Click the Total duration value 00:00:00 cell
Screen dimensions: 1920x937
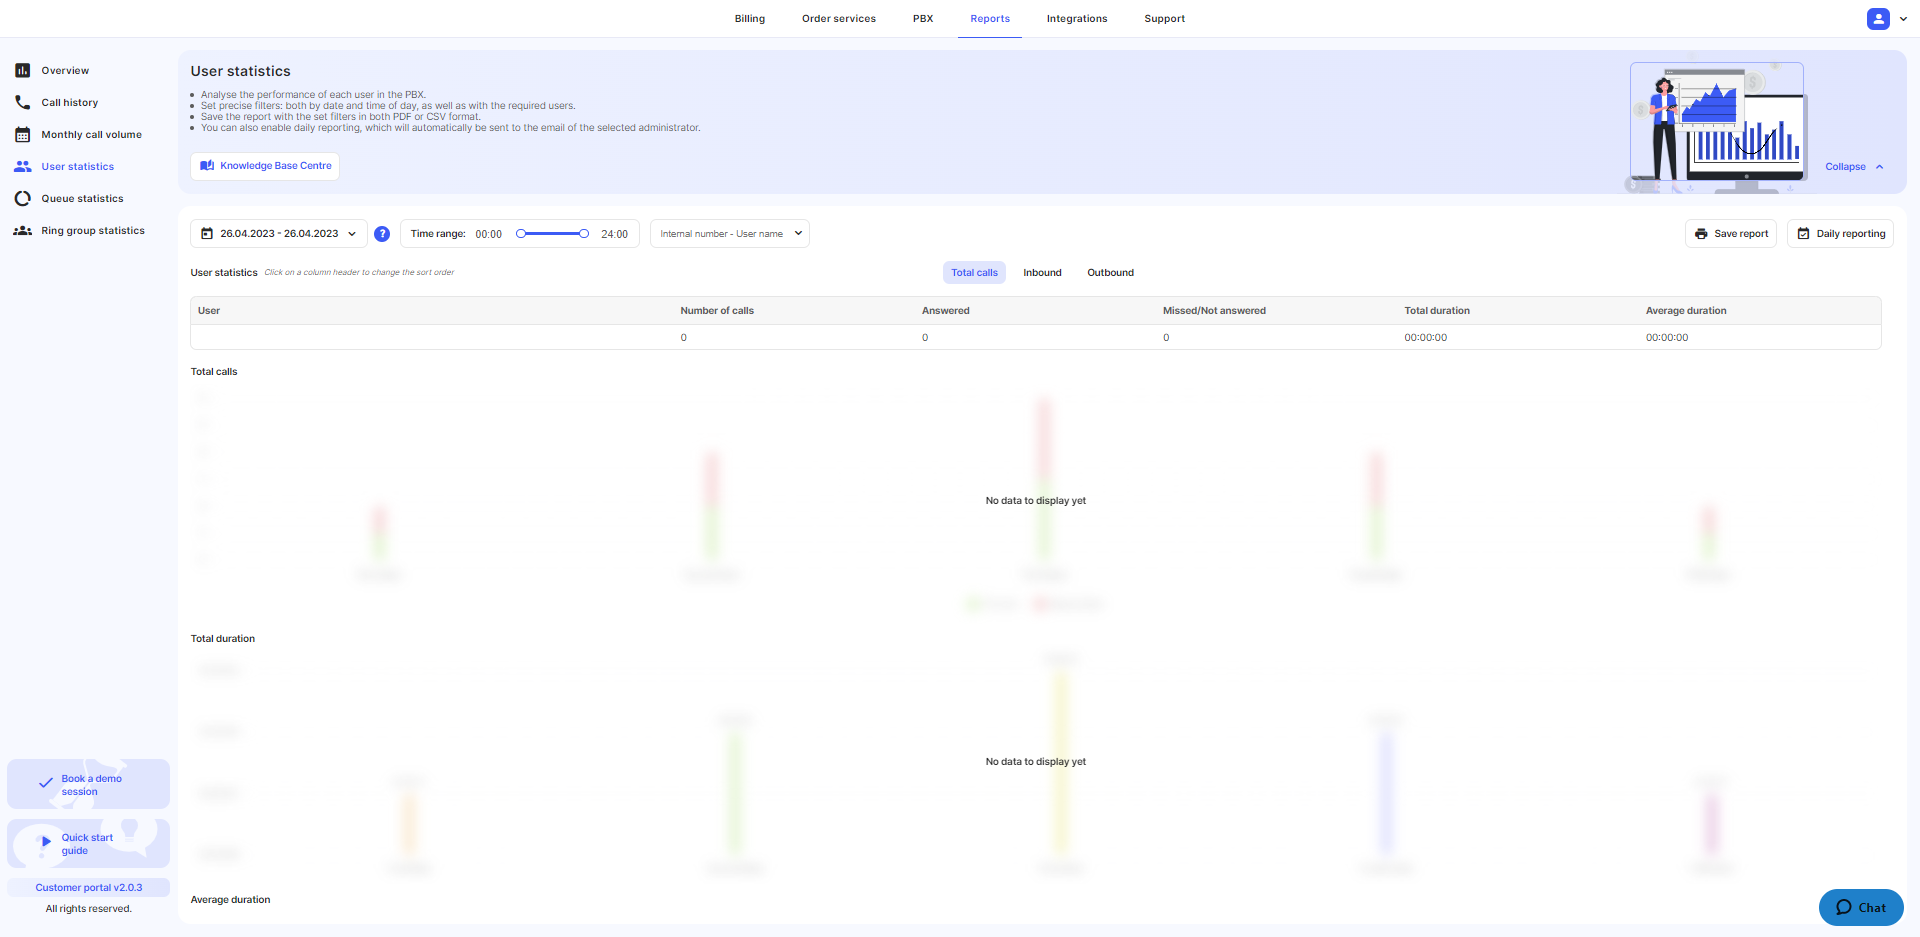coord(1425,338)
